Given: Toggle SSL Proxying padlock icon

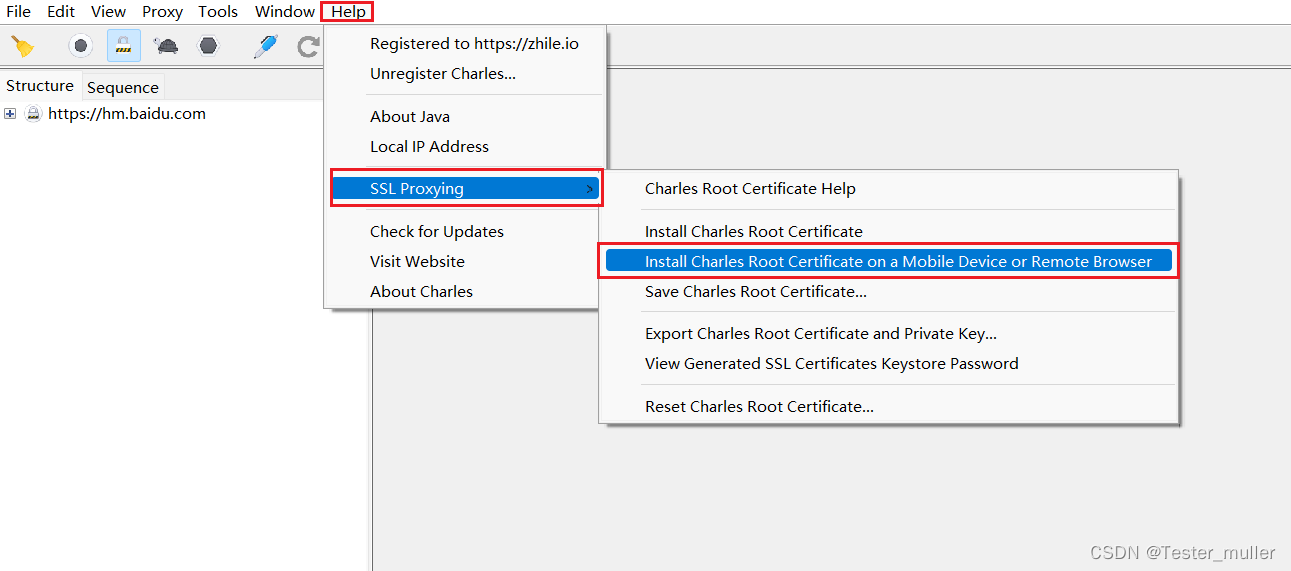Looking at the screenshot, I should 124,46.
